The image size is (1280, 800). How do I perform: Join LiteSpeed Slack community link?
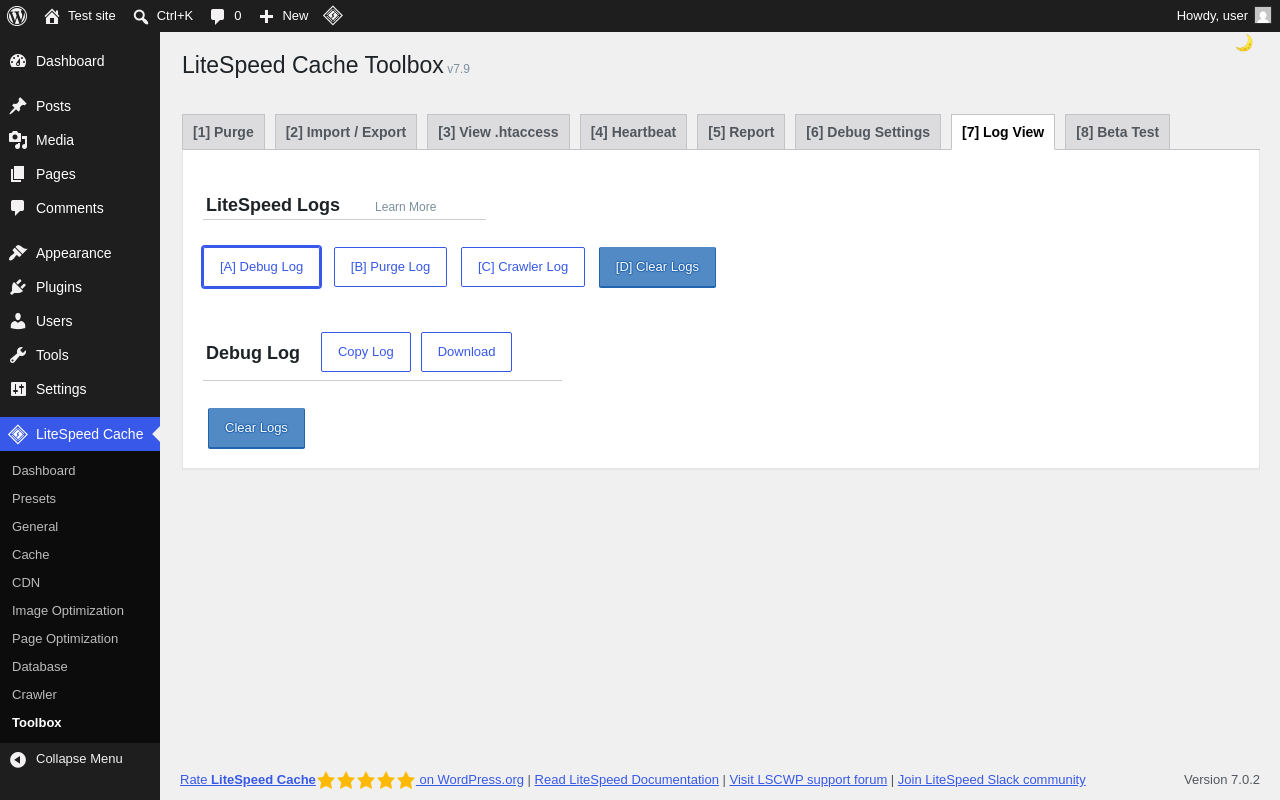pyautogui.click(x=991, y=780)
